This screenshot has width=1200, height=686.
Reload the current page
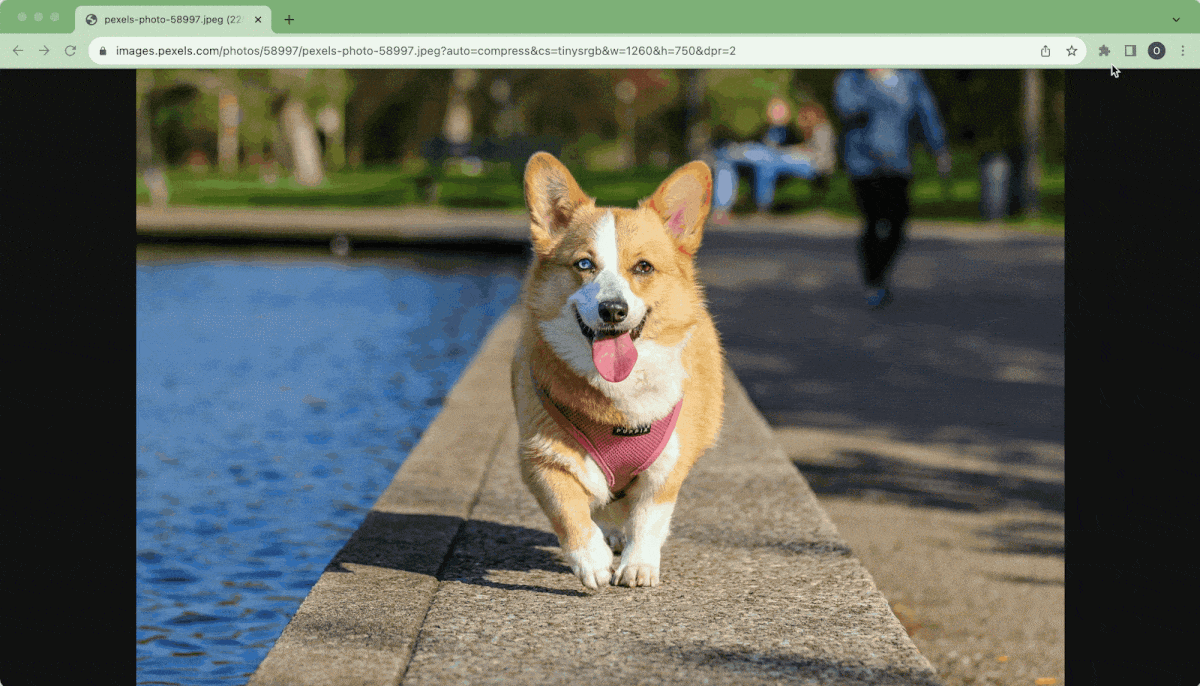point(69,50)
